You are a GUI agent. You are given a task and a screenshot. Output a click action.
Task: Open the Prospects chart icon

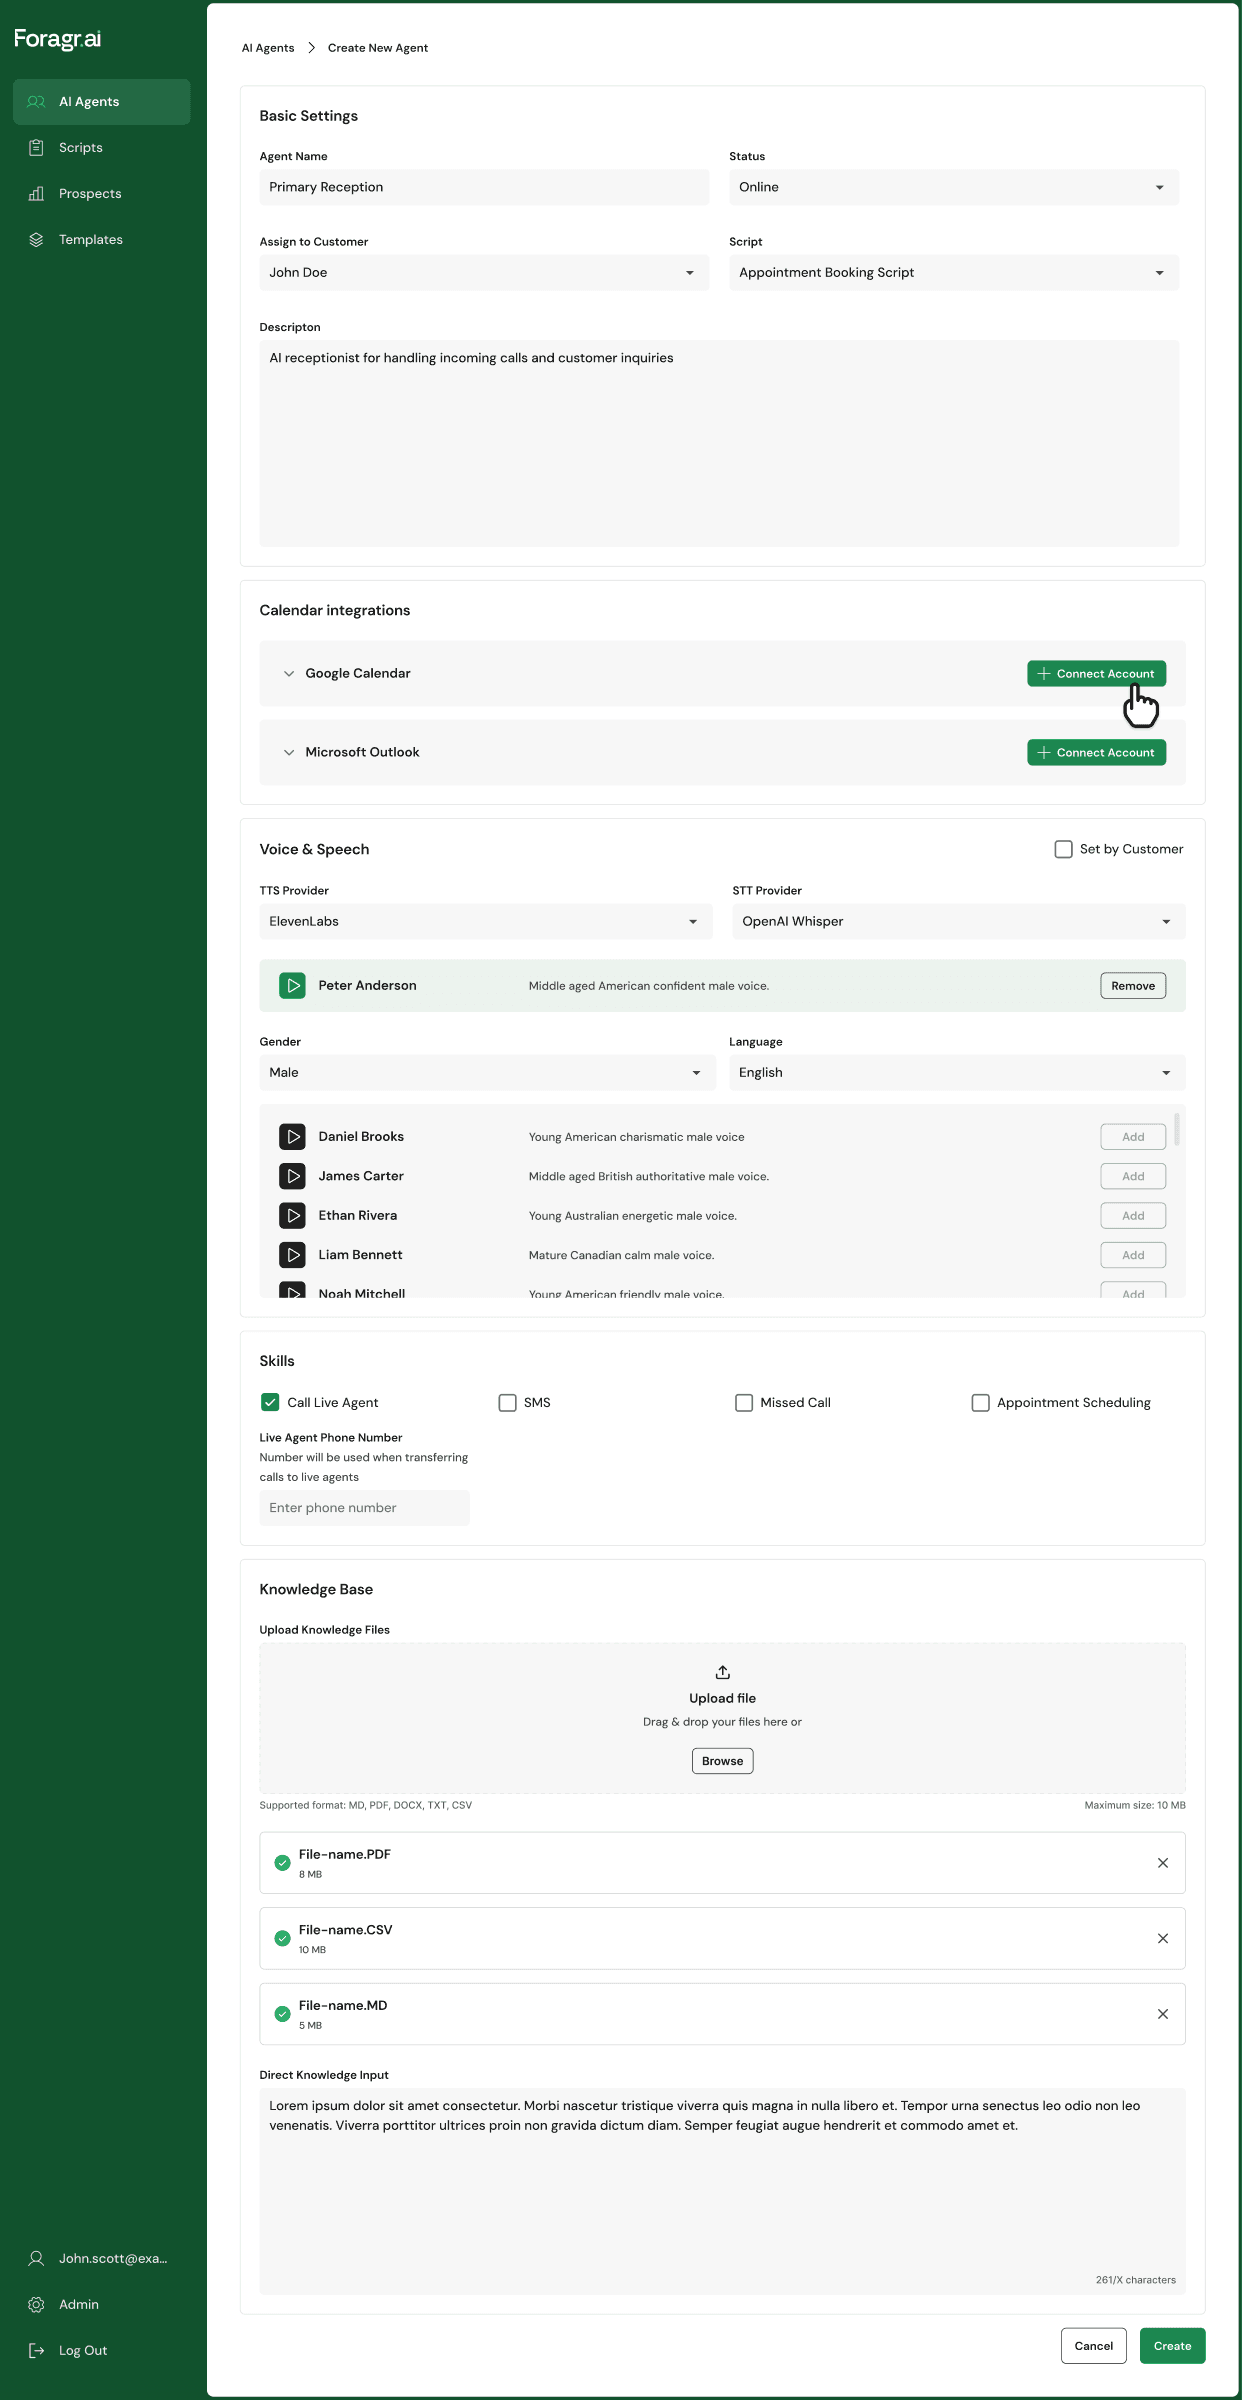(36, 194)
